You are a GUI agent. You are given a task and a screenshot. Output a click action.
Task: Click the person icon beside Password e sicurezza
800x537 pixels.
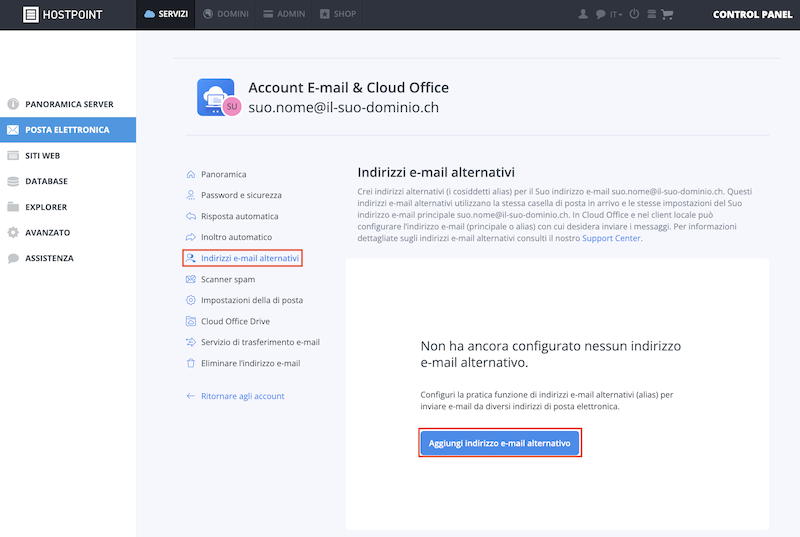191,195
